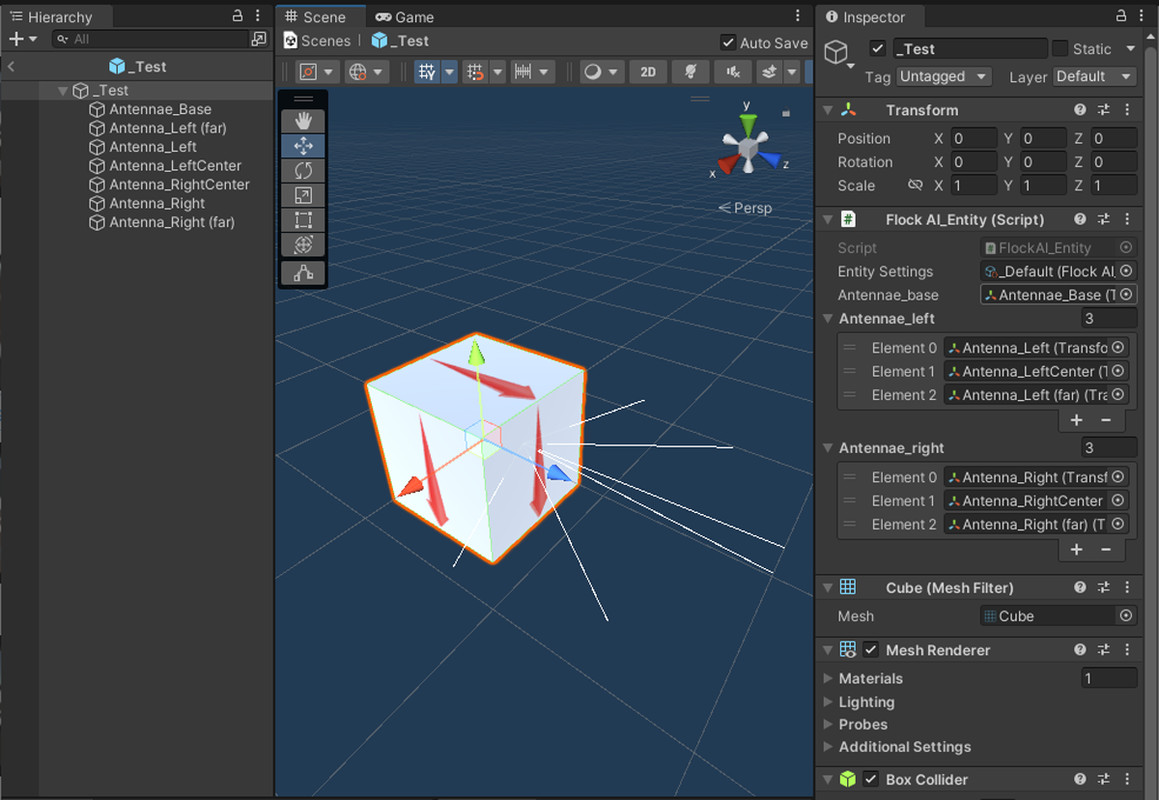This screenshot has height=800, width=1159.
Task: Remove element from Antennae_left list
Action: (1106, 420)
